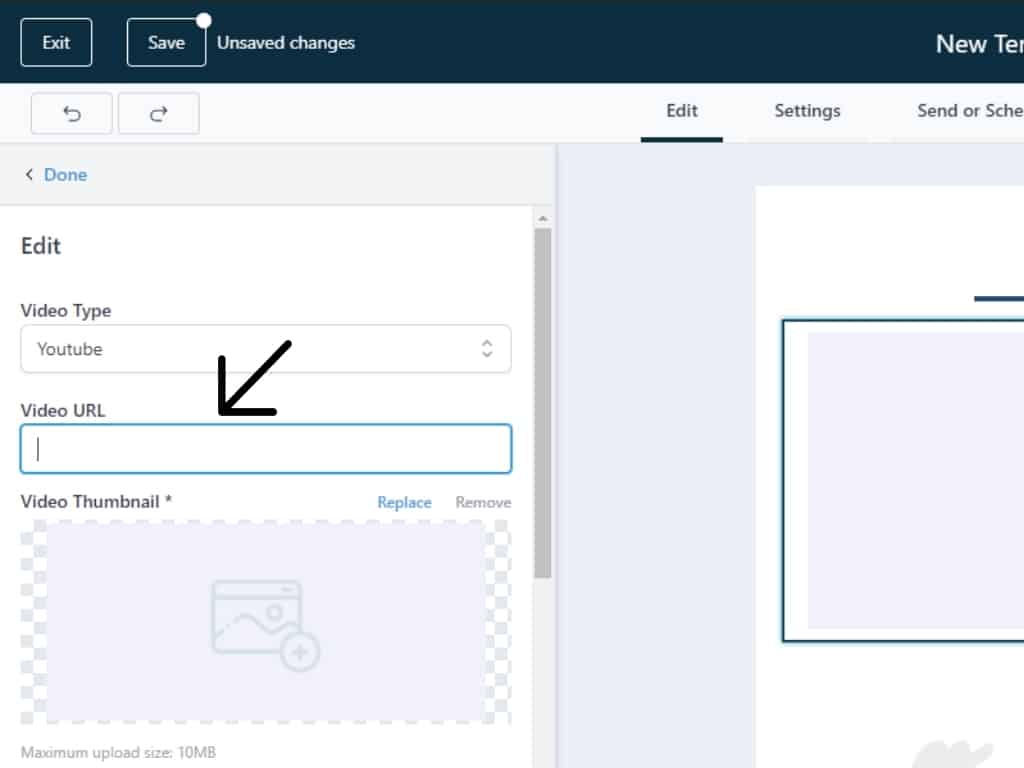Viewport: 1024px width, 768px height.
Task: Click the left panel scrollbar up arrow
Action: pos(542,218)
